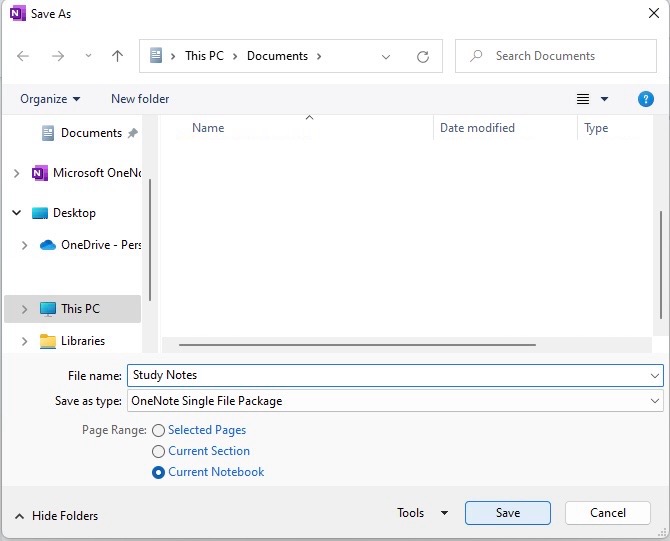Open the Tools dropdown arrow
Screen dimensions: 670x541
(x=444, y=513)
